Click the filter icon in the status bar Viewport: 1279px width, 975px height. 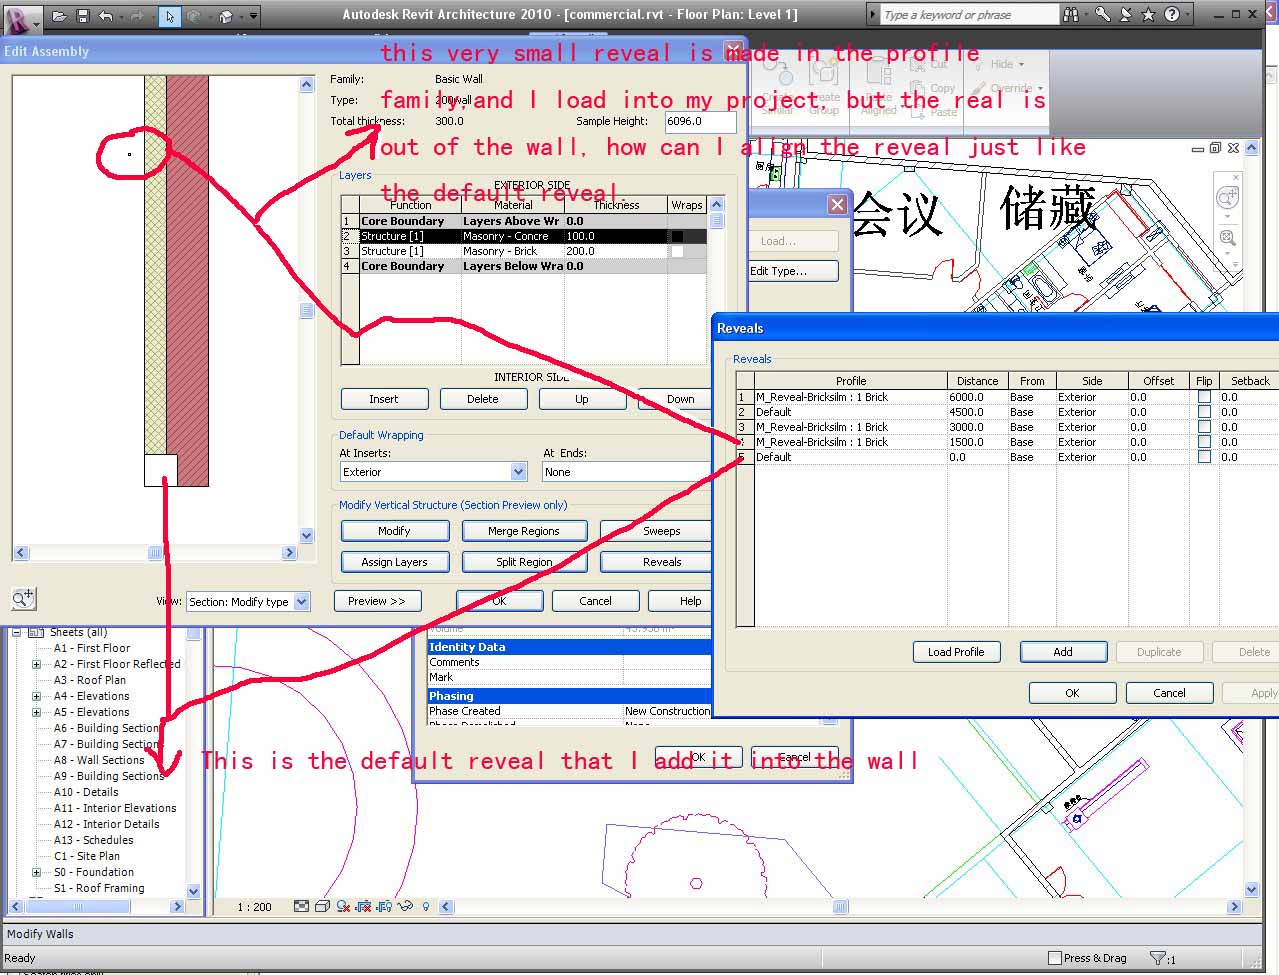1158,958
